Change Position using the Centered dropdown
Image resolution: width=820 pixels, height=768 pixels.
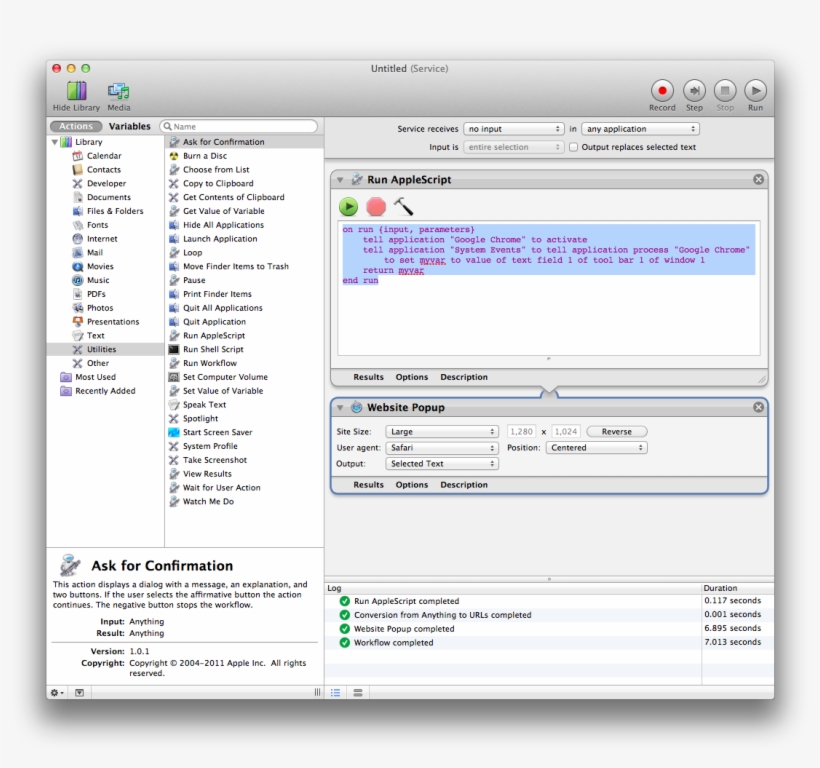596,447
